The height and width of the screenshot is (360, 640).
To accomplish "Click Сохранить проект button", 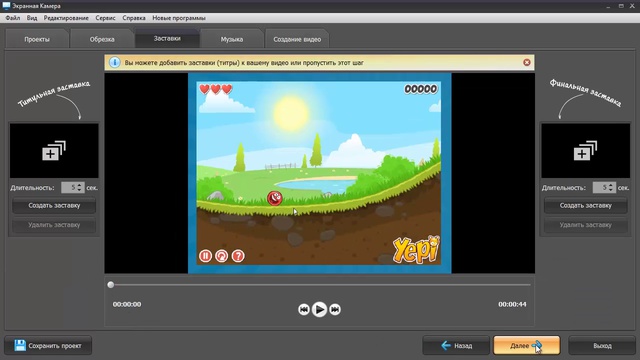I will point(48,346).
